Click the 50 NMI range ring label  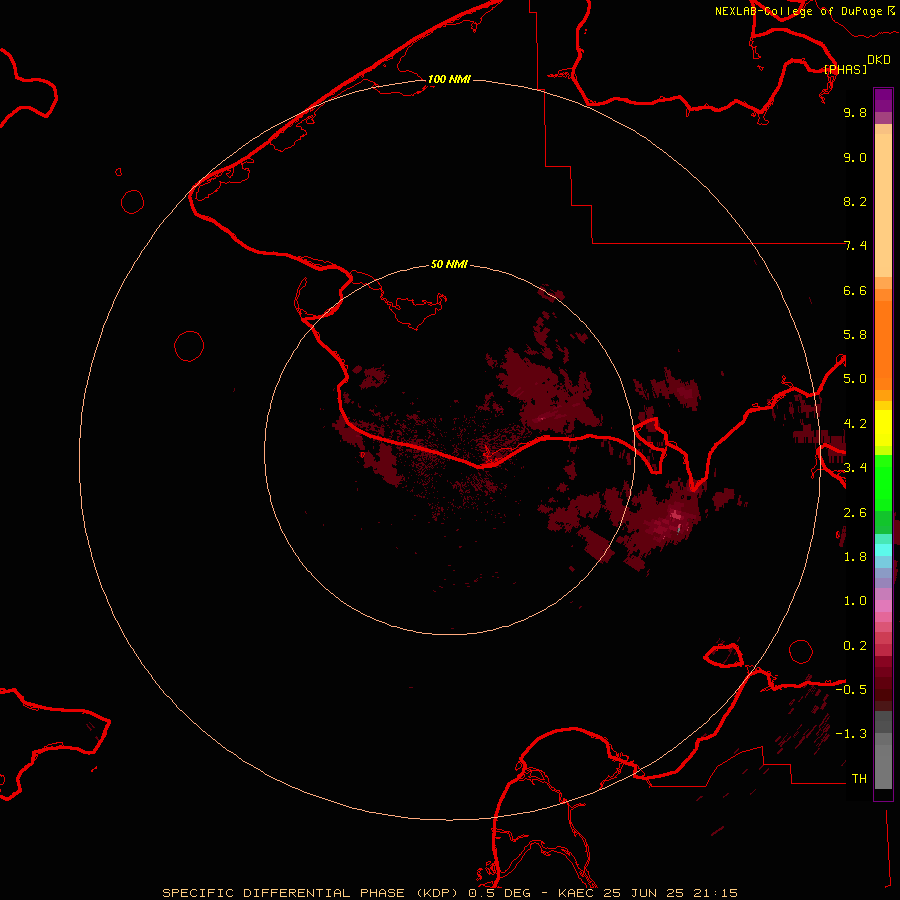449,264
